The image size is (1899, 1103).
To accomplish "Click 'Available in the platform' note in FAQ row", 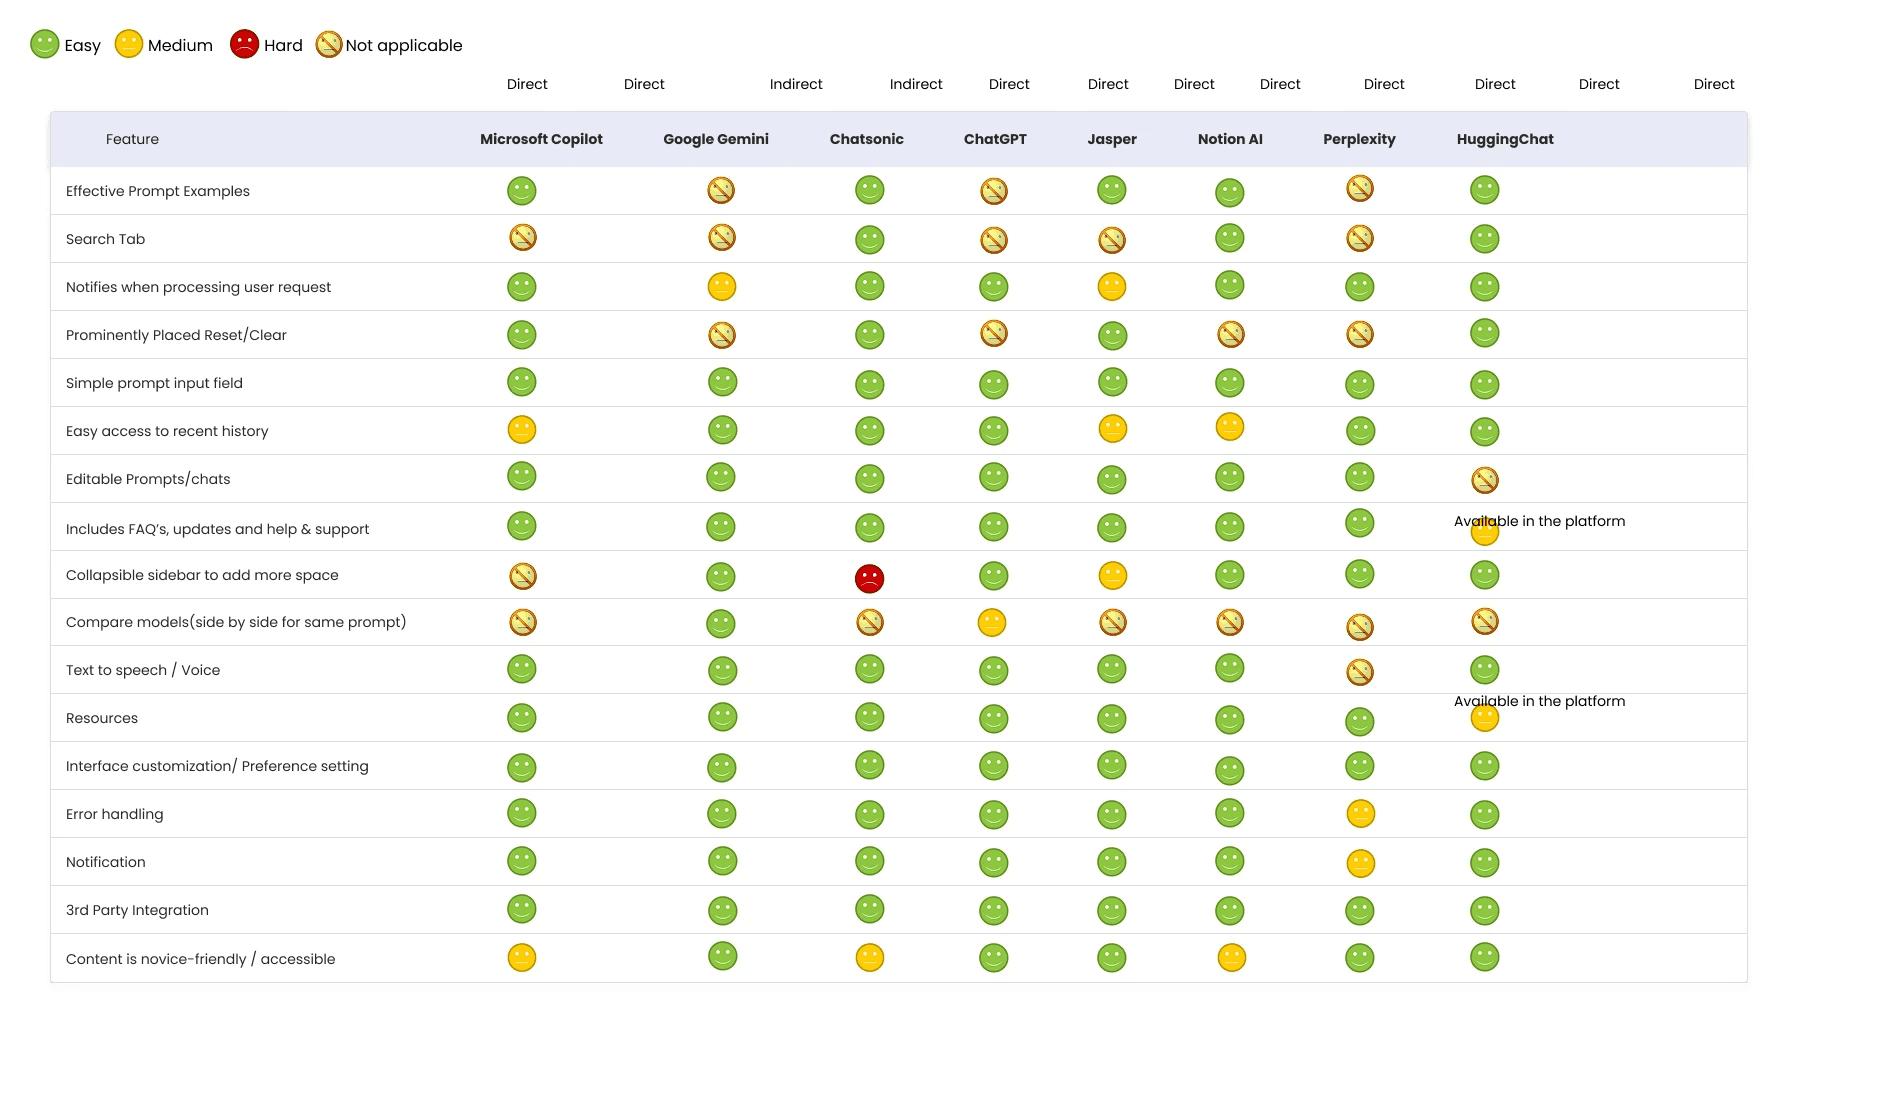I will [1539, 521].
